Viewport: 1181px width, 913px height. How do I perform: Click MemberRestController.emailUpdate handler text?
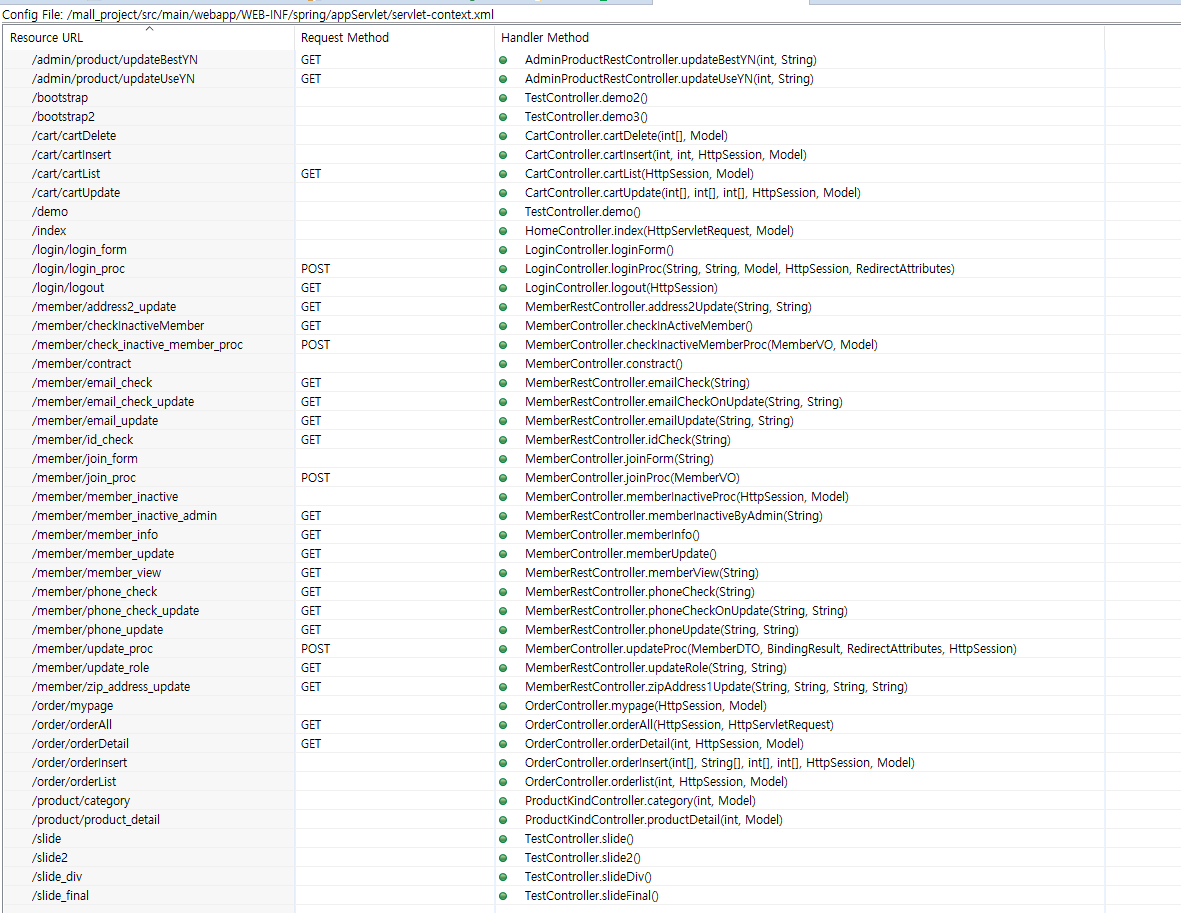659,420
